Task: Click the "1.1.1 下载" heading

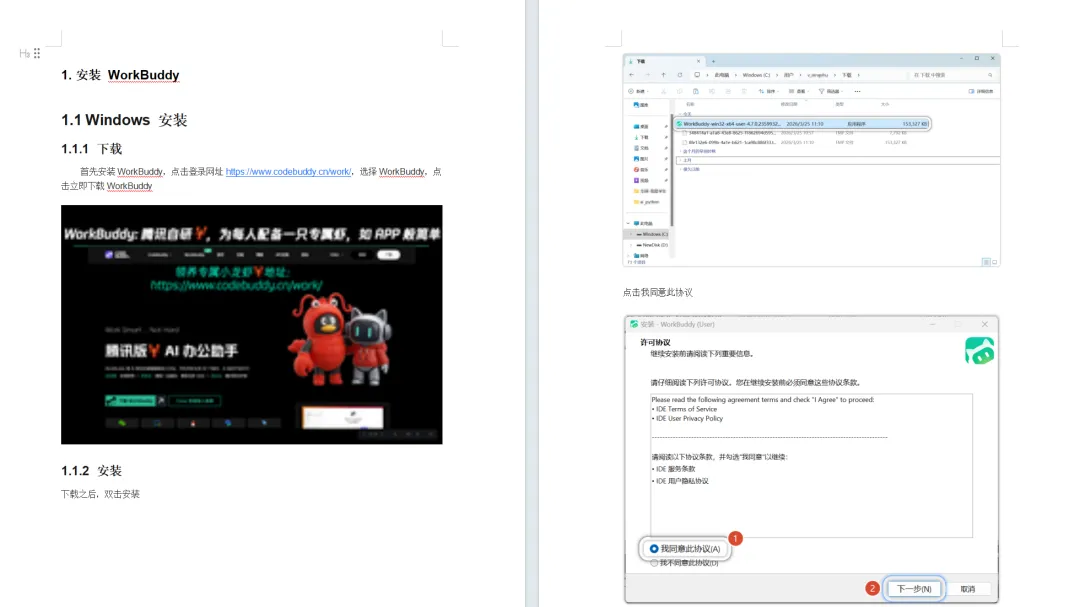Action: coord(92,149)
